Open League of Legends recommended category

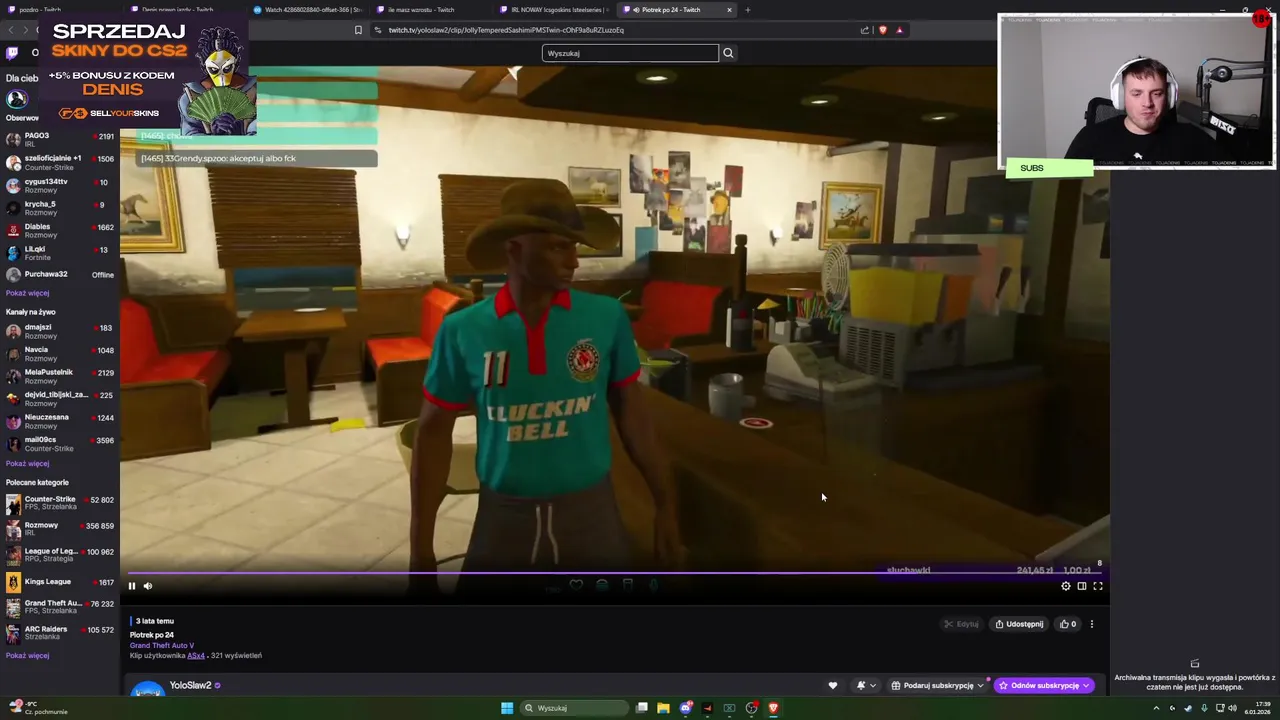[x=60, y=555]
